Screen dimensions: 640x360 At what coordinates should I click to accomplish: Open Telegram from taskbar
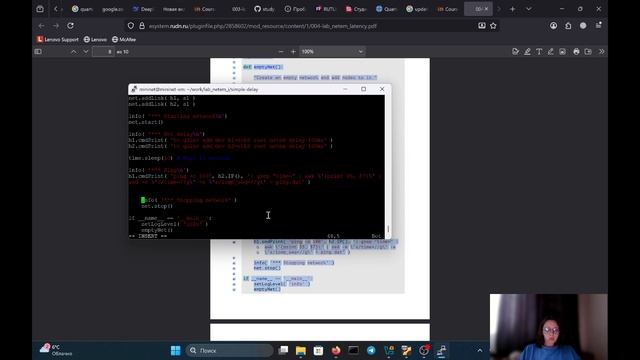(371, 350)
